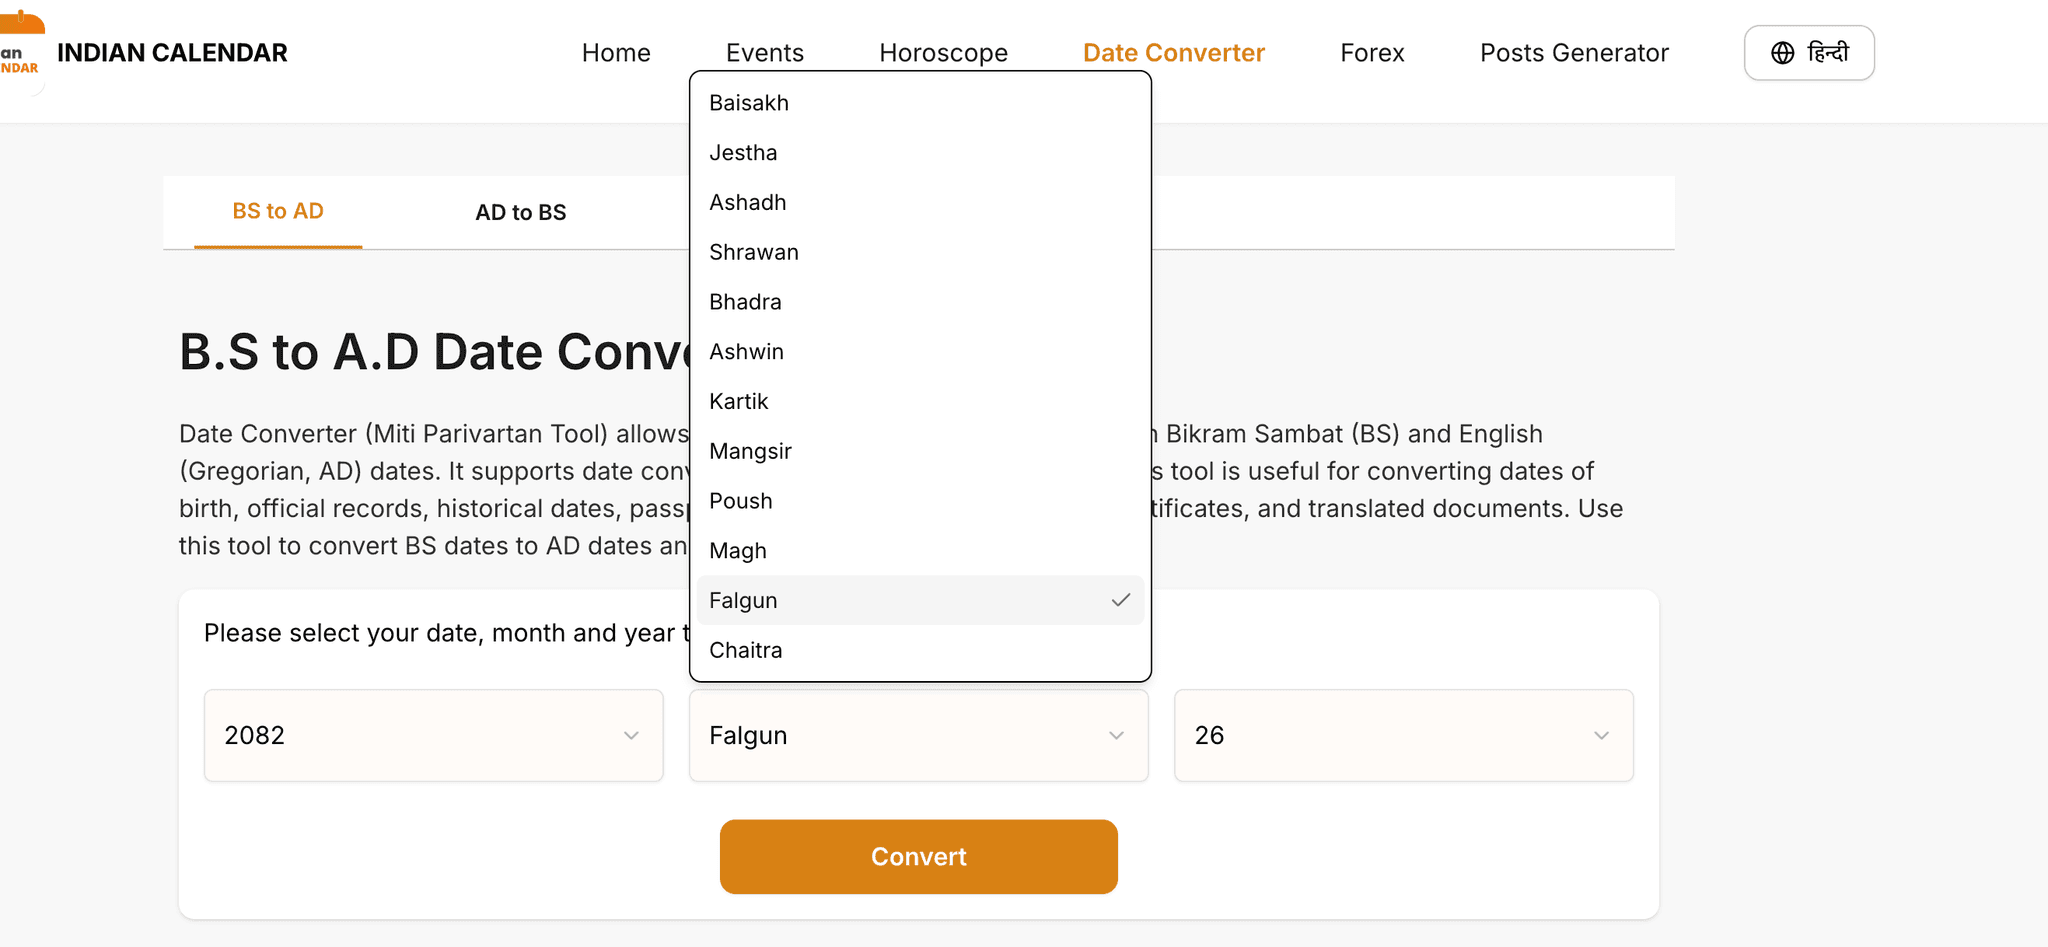Stay on the BS to AD tab

(278, 211)
